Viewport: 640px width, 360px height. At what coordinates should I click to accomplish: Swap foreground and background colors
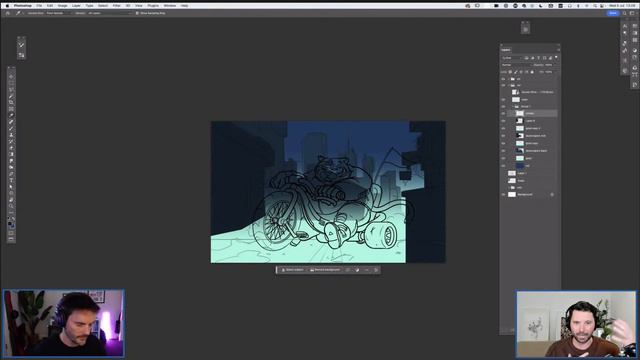click(13, 219)
